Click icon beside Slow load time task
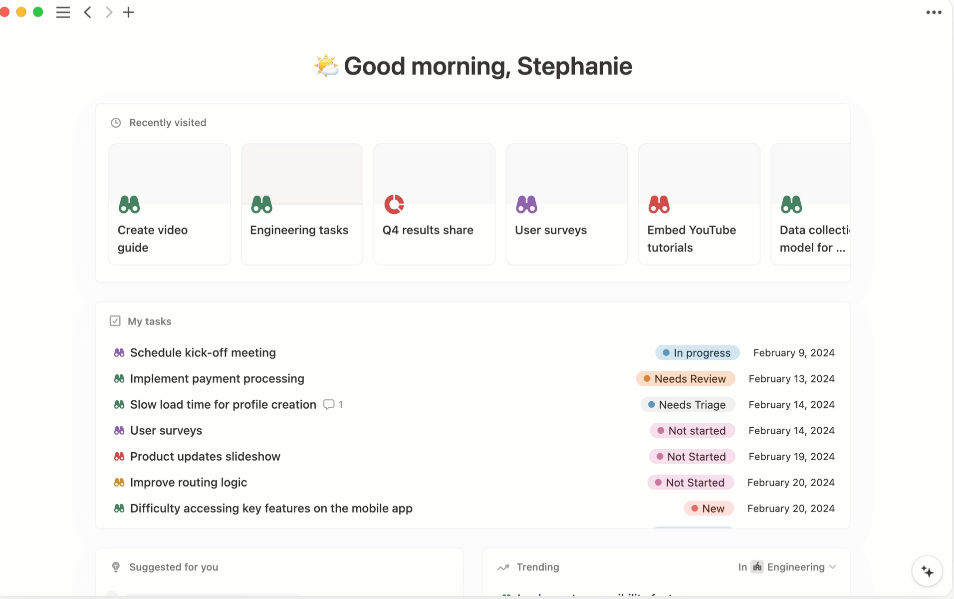 pyautogui.click(x=119, y=404)
